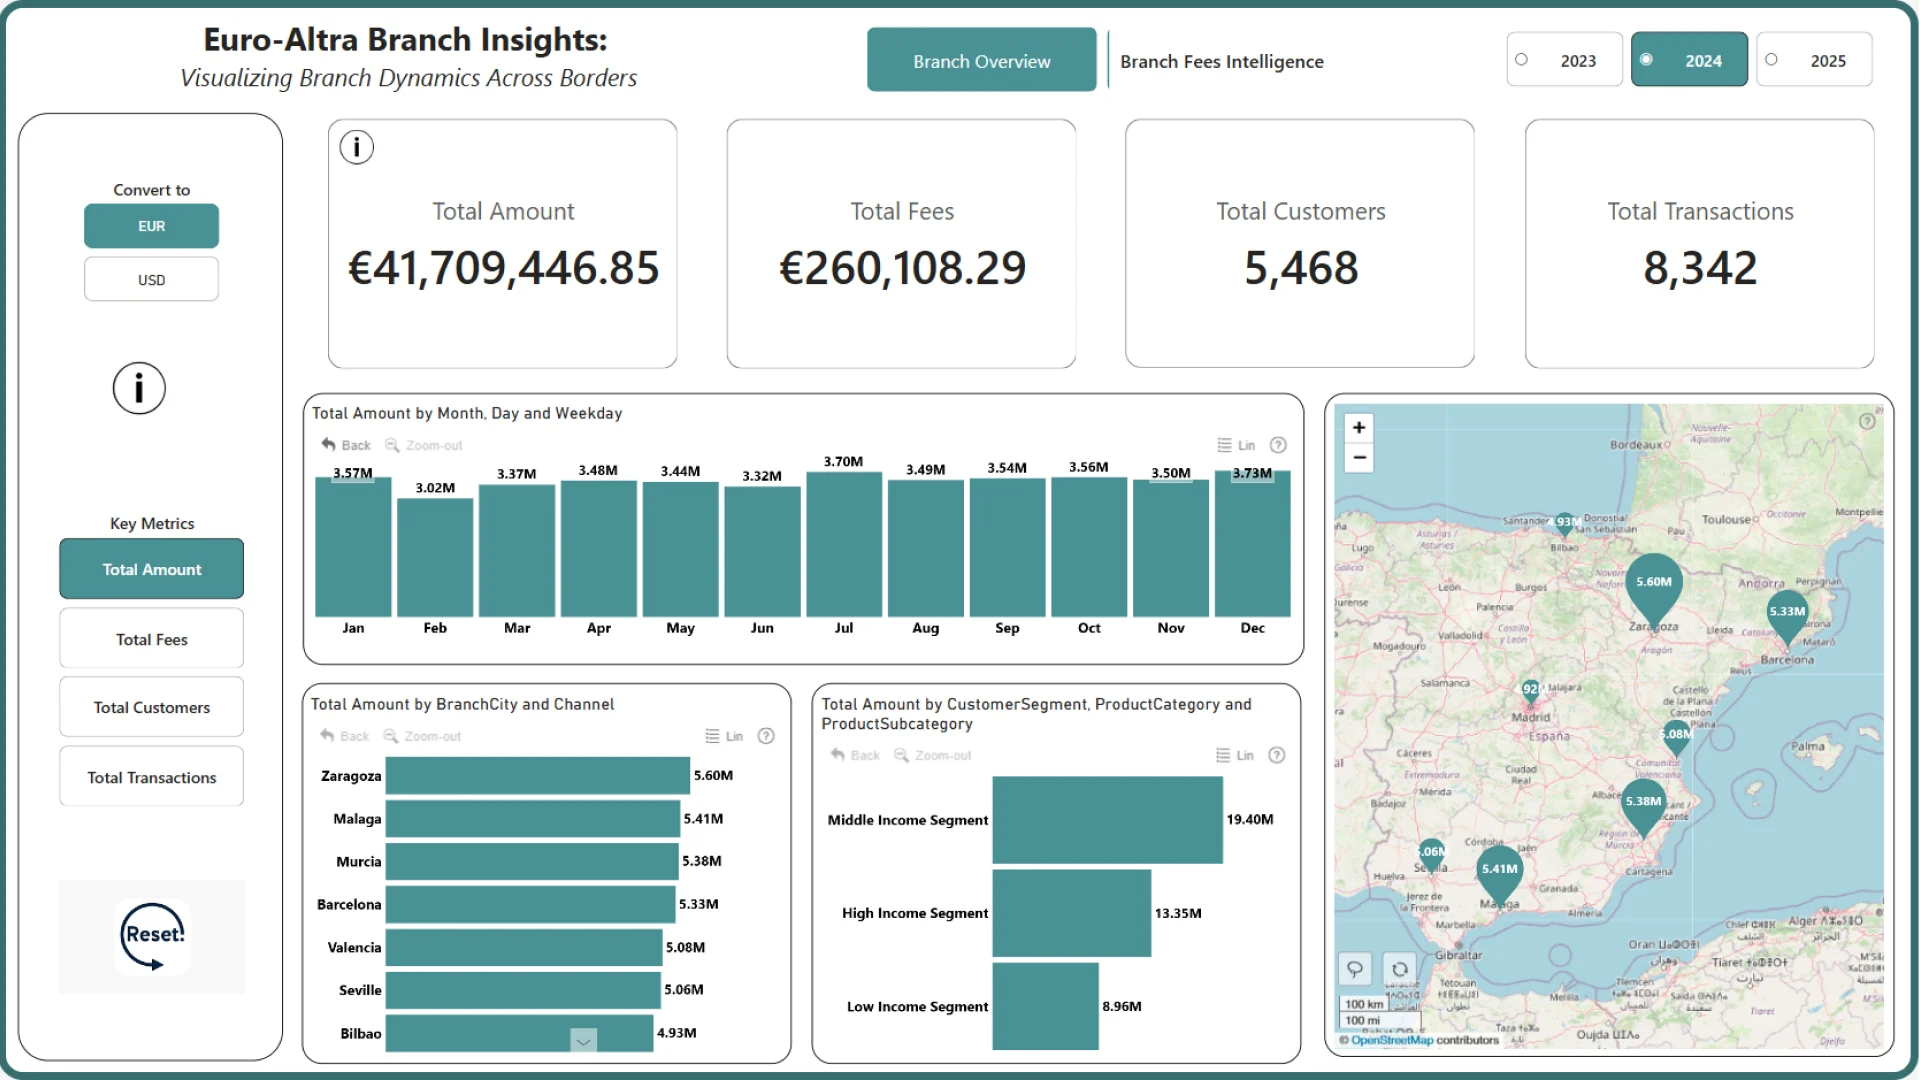Click the large info icon in sidebar
The height and width of the screenshot is (1080, 1920).
tap(139, 388)
